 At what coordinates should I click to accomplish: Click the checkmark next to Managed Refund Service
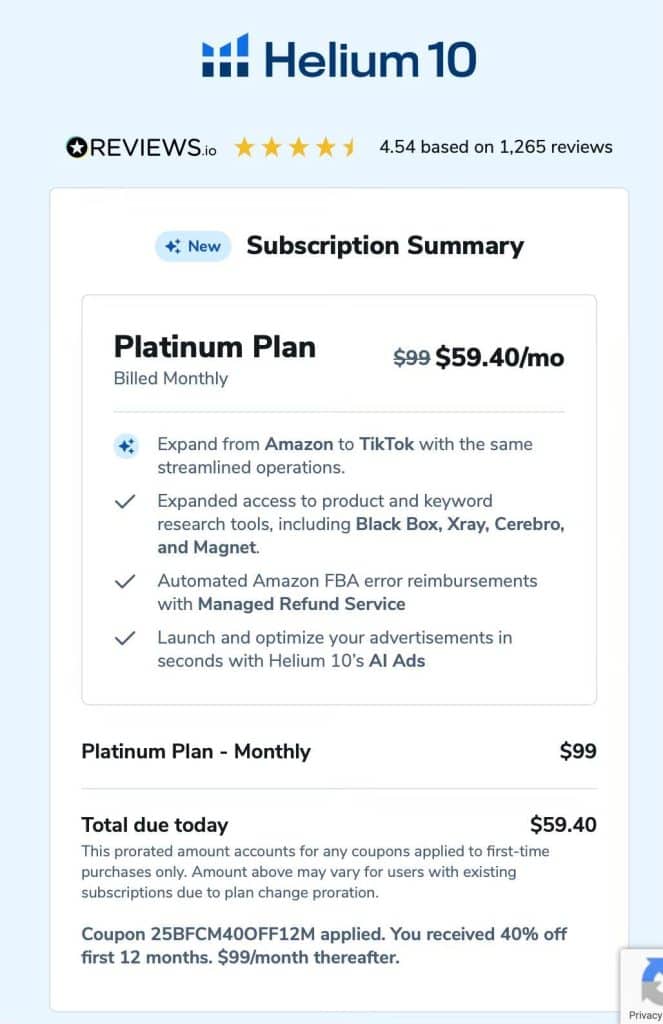pyautogui.click(x=126, y=582)
